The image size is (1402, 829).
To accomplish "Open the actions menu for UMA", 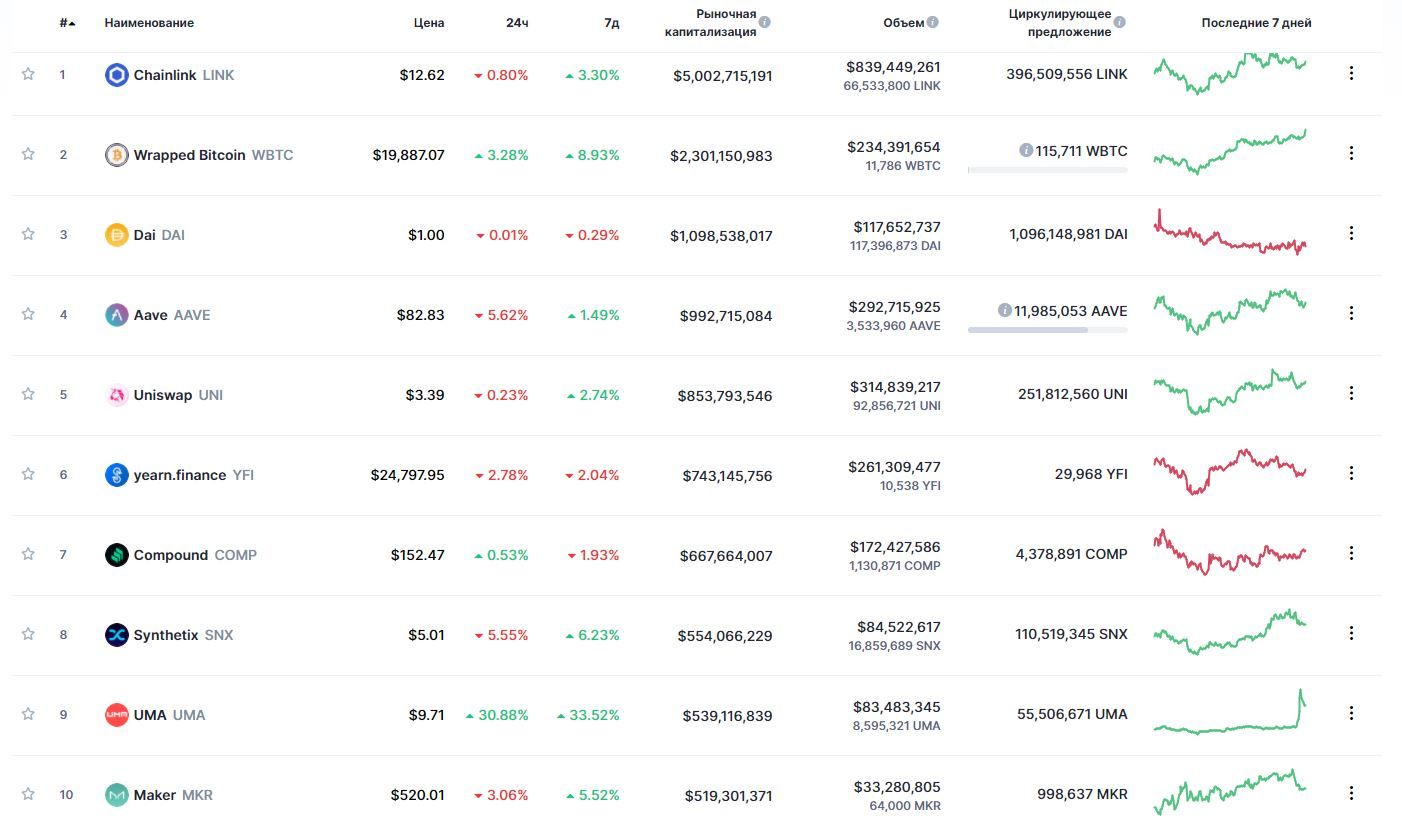I will [1351, 713].
